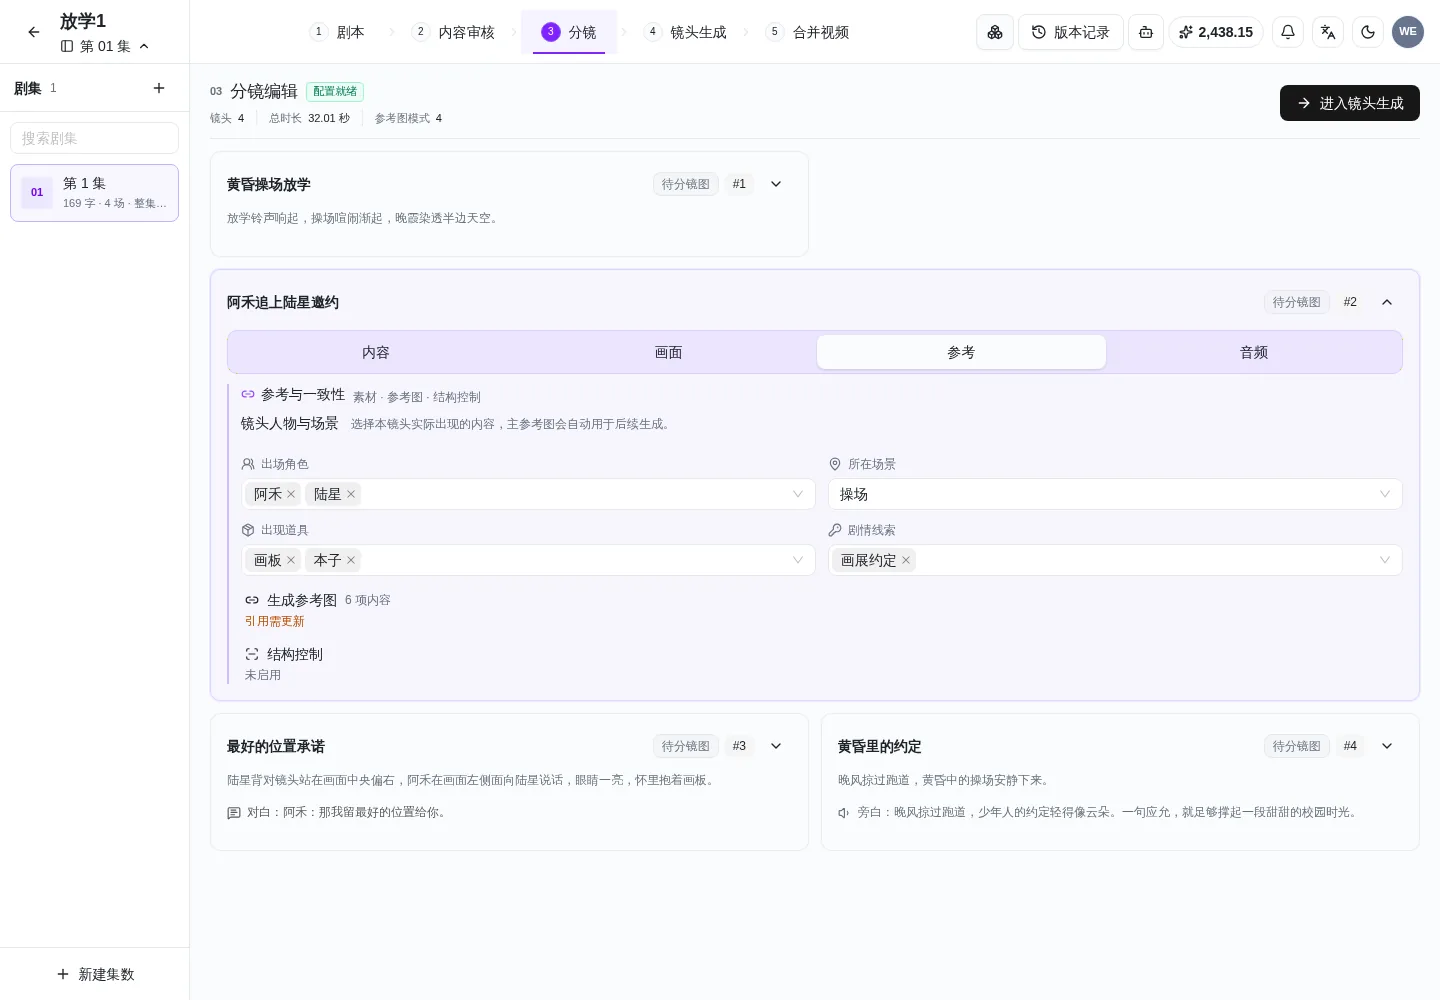Select the 参考 tab
Viewport: 1440px width, 1000px height.
tap(961, 352)
